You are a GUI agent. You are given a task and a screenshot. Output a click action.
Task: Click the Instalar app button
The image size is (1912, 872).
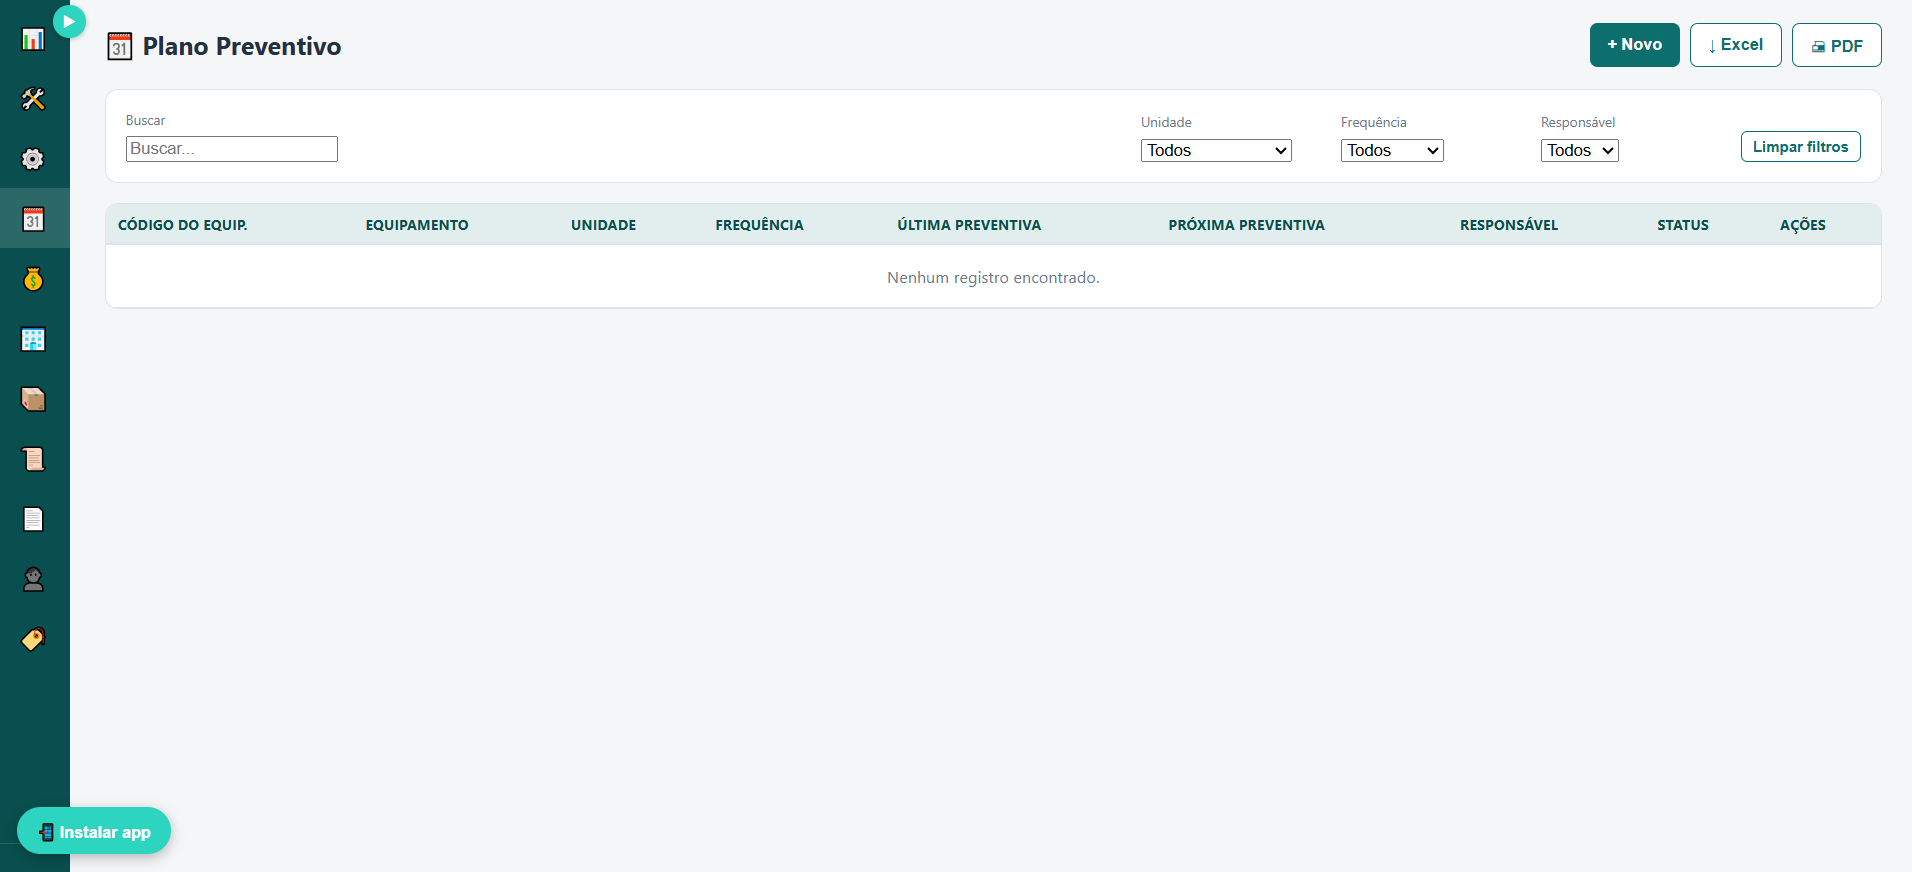94,831
